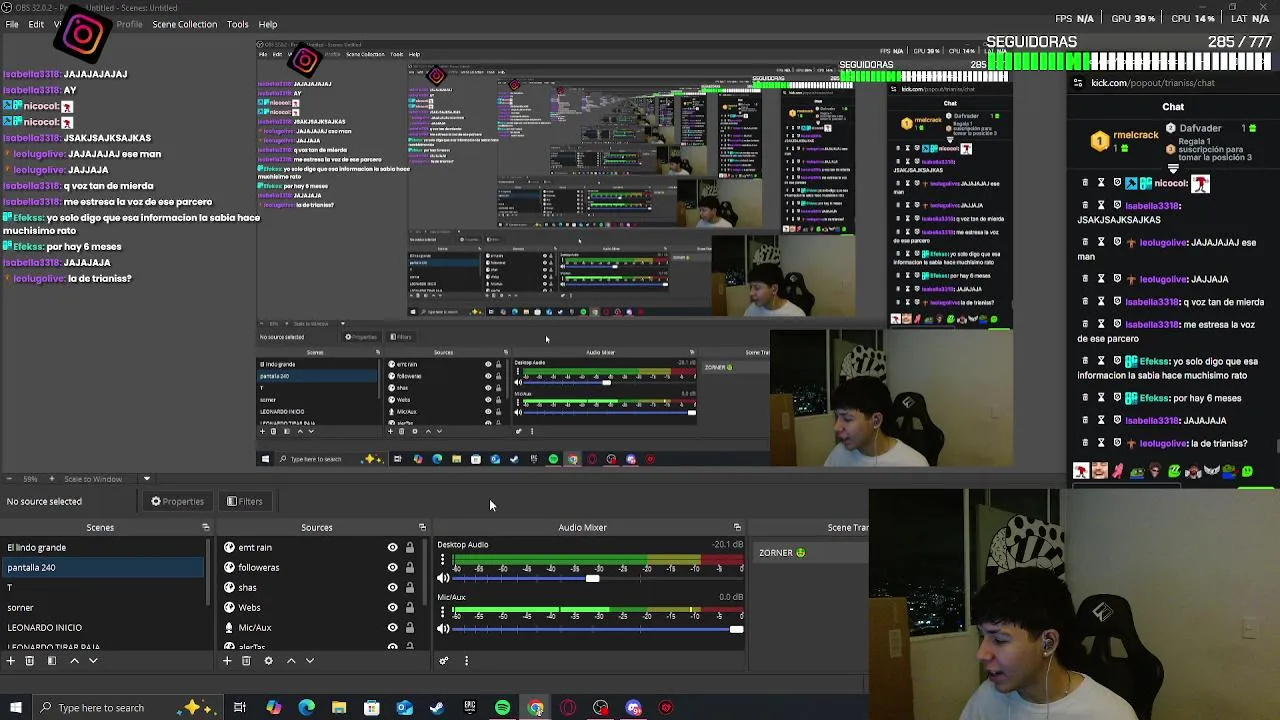Image resolution: width=1280 pixels, height=720 pixels.
Task: Undock the Sources panel
Action: coord(422,527)
